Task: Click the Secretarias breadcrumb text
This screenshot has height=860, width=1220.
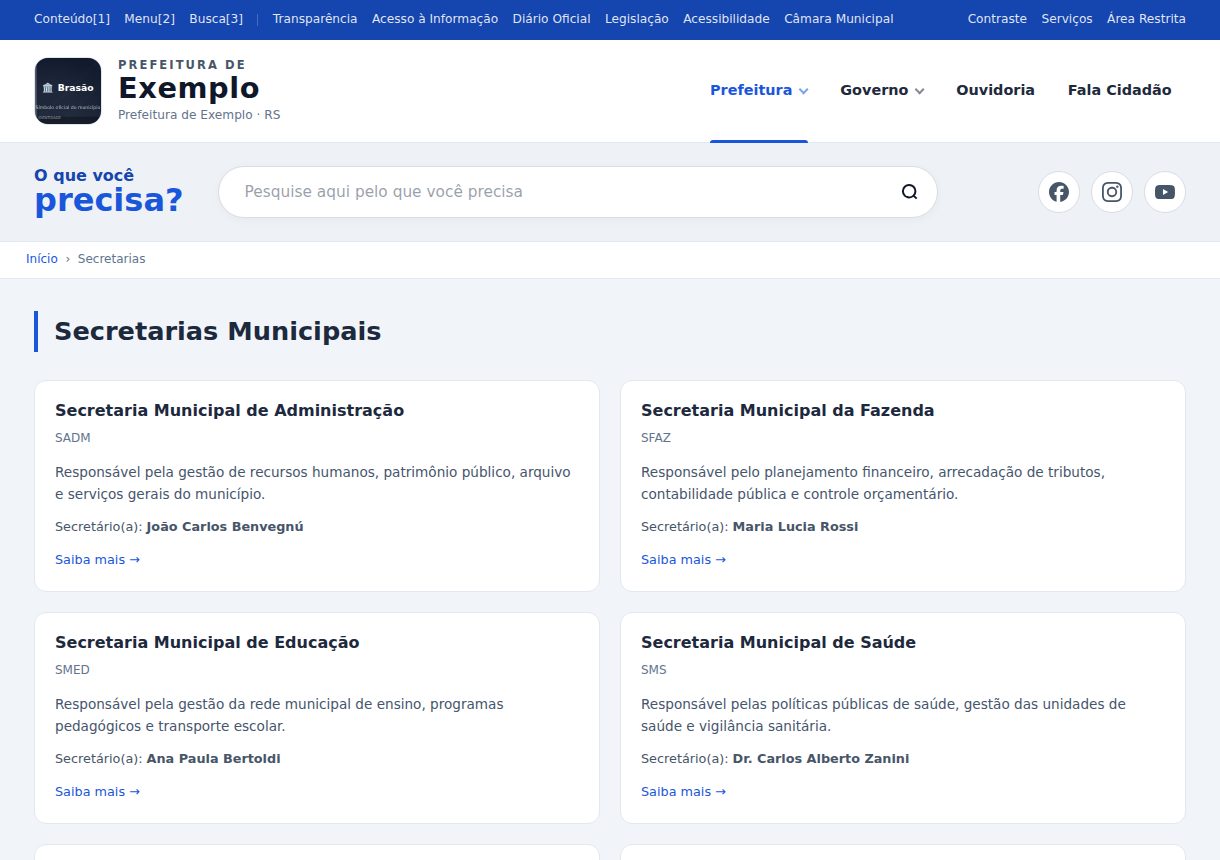Action: [x=112, y=259]
